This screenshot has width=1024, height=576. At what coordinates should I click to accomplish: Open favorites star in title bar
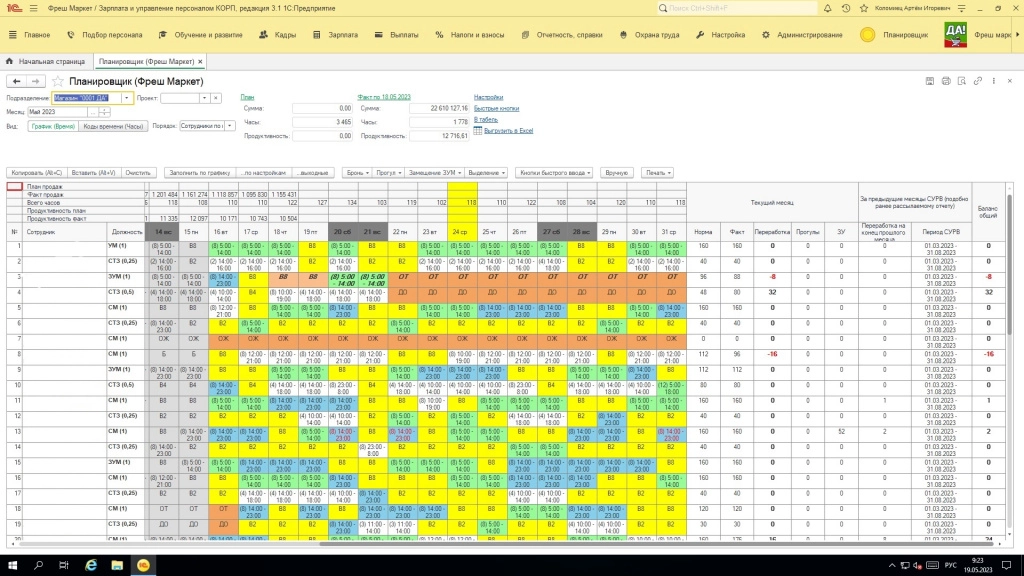pyautogui.click(x=866, y=8)
